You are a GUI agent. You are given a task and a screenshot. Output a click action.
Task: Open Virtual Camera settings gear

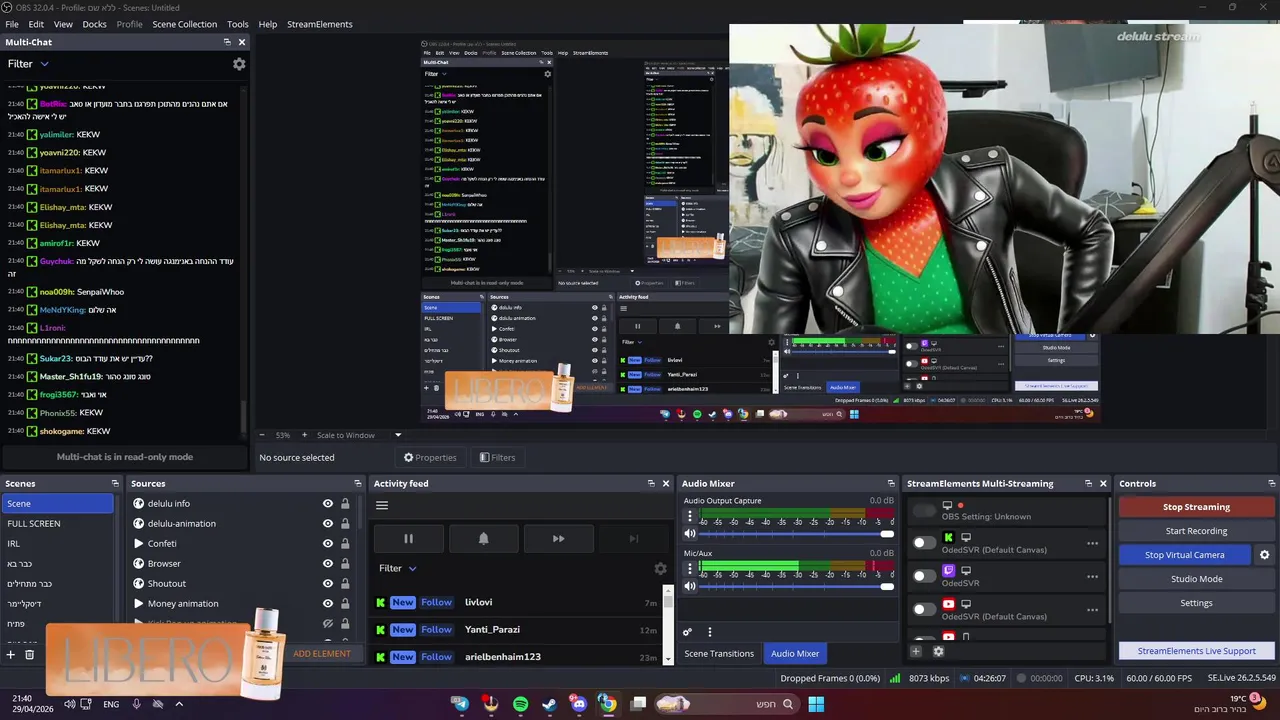1264,555
